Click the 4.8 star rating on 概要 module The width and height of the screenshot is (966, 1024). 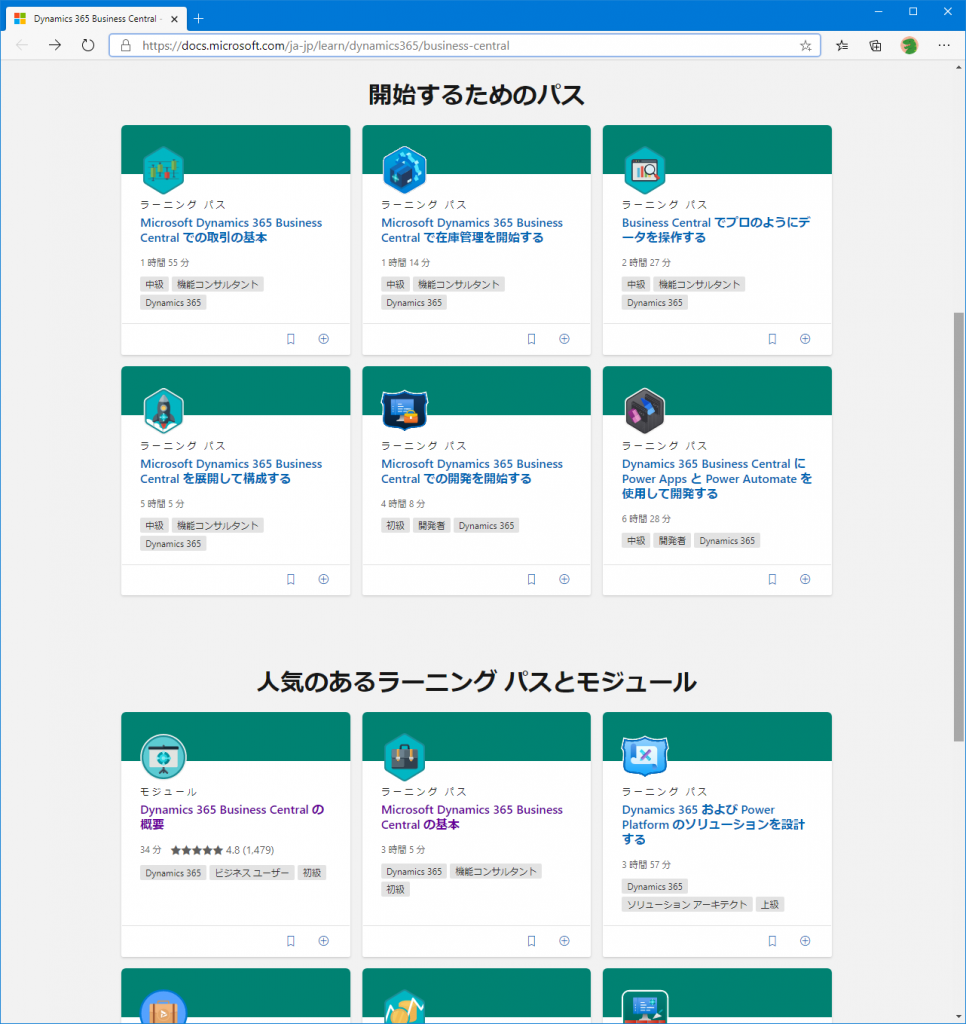click(x=222, y=850)
